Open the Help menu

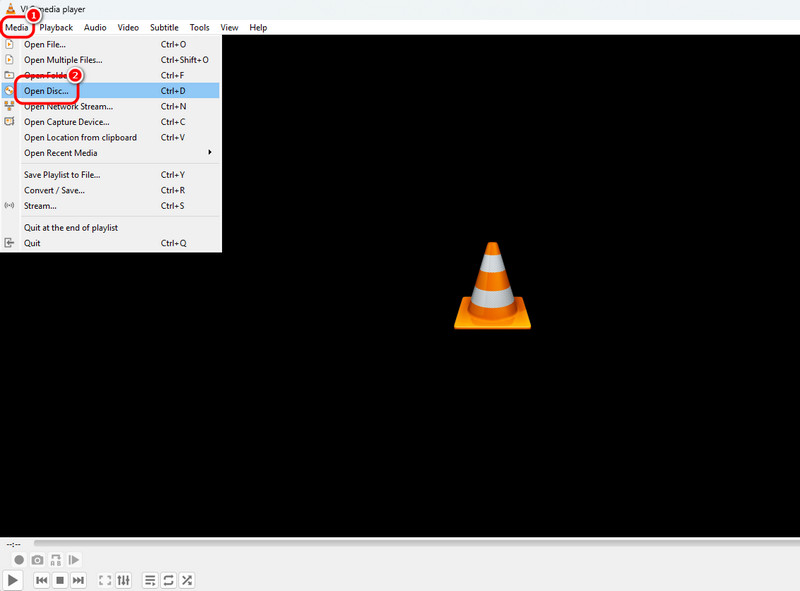point(258,28)
